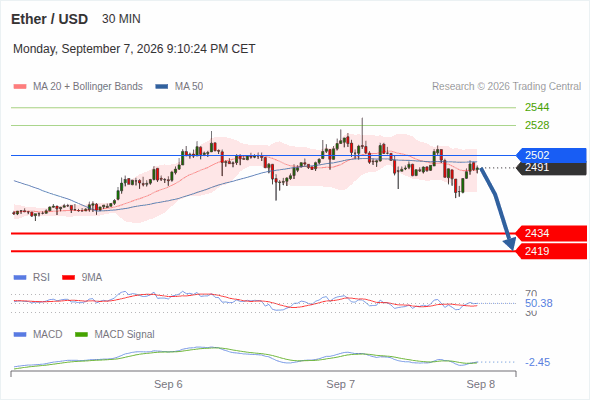Click the black 2491 current price tag
This screenshot has width=590, height=400.
(551, 168)
